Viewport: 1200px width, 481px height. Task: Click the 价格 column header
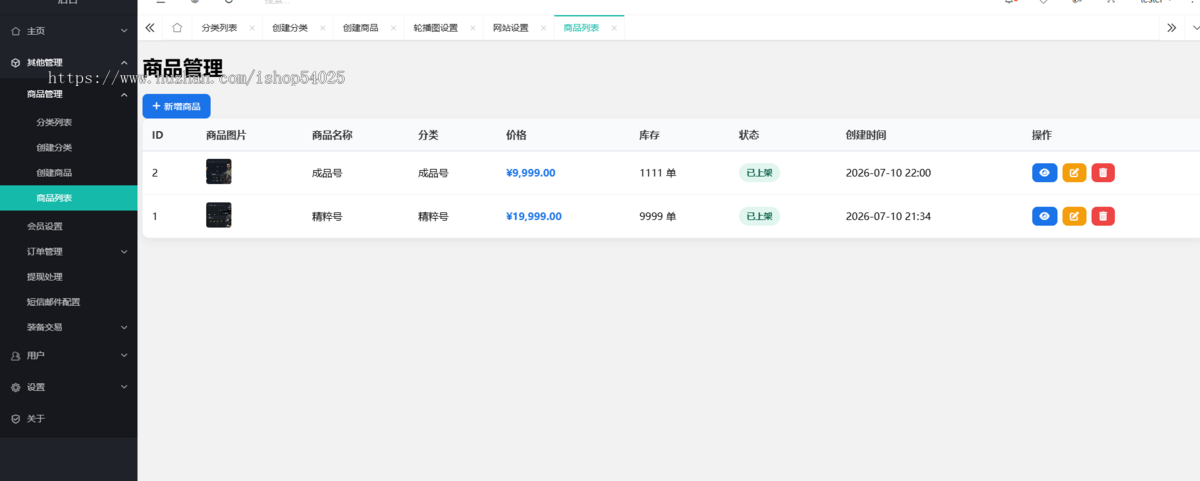[516, 135]
